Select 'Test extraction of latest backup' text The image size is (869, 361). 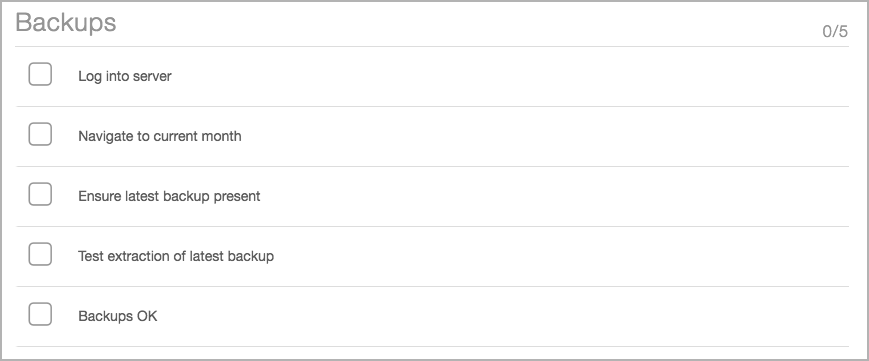[176, 256]
